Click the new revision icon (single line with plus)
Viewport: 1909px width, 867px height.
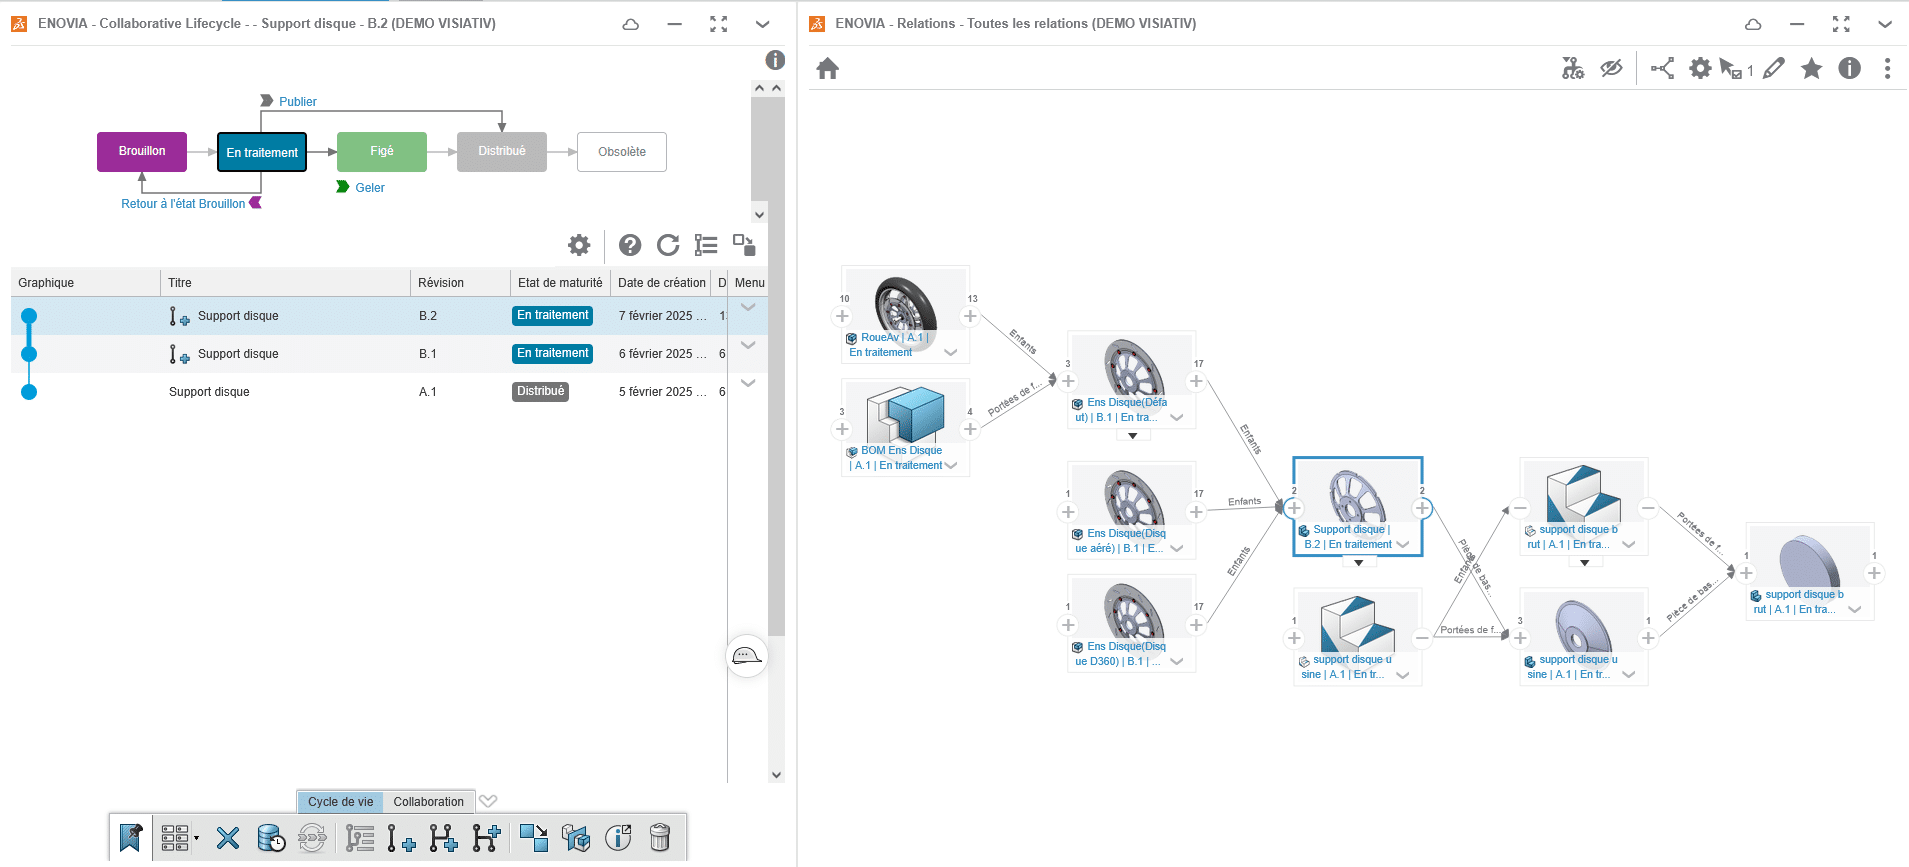click(x=401, y=838)
